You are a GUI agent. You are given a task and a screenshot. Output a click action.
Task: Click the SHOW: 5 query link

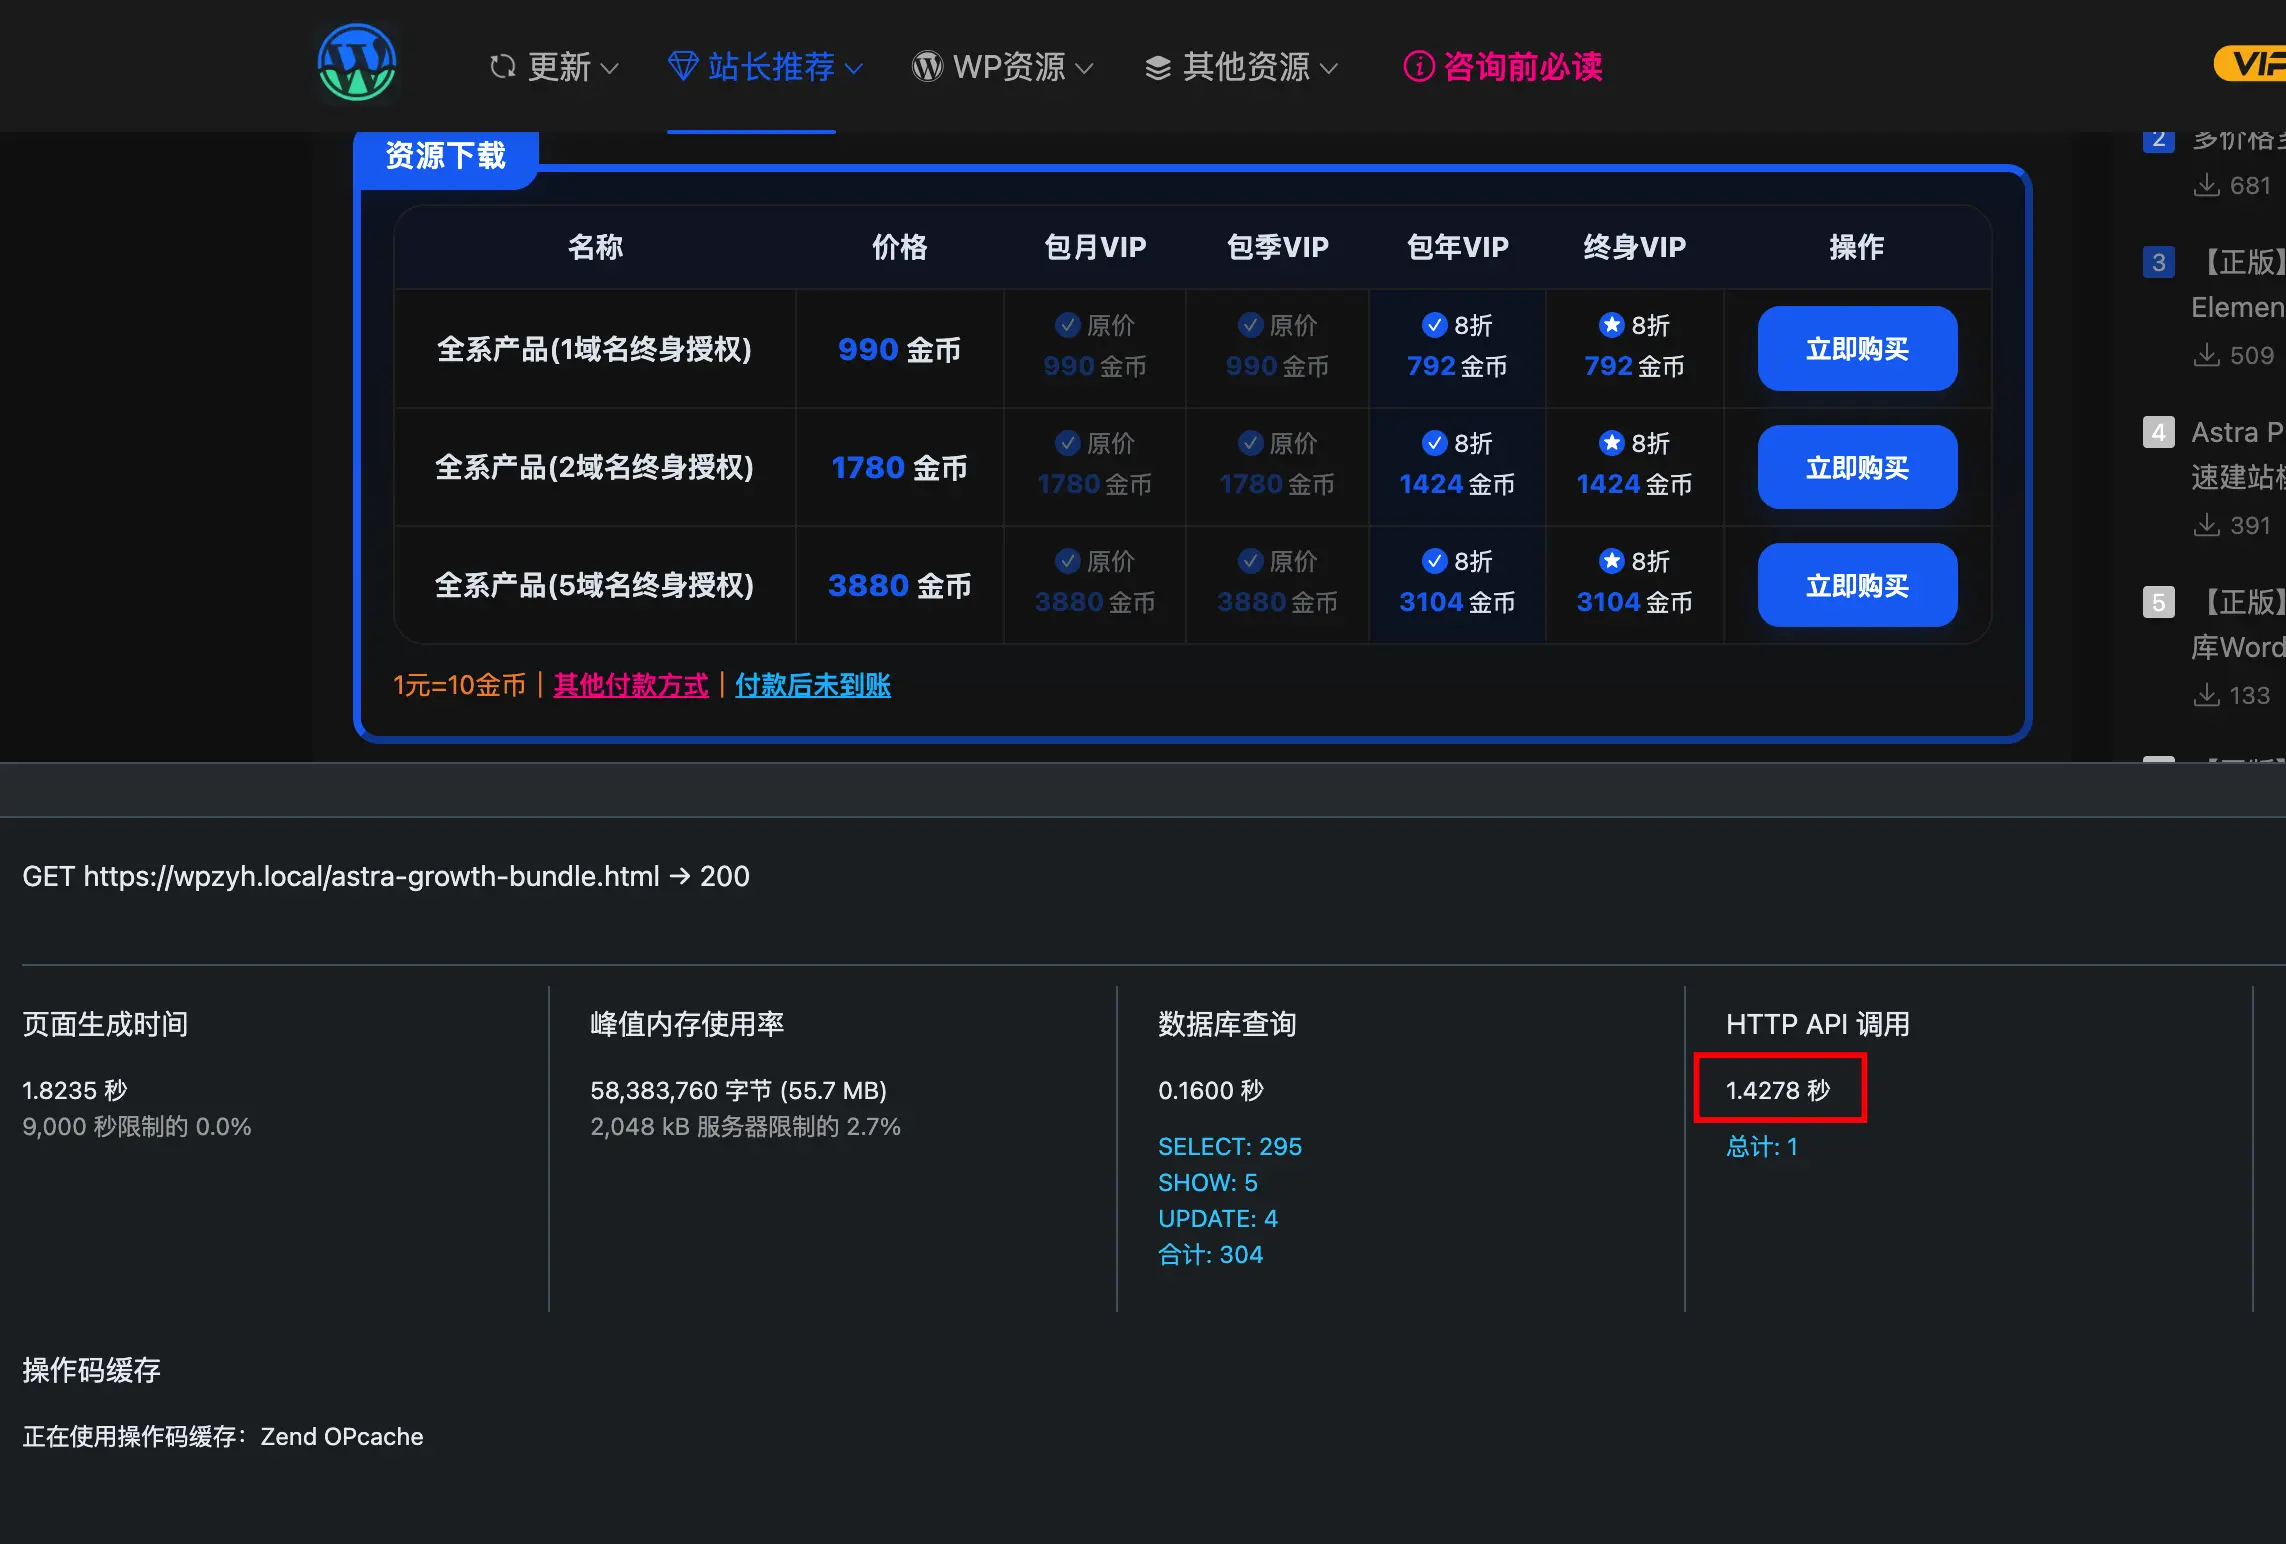click(1208, 1182)
